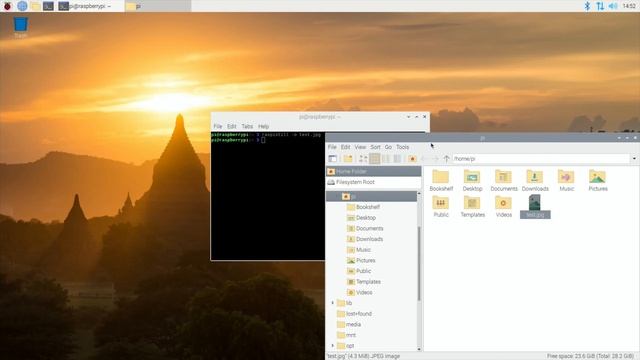The width and height of the screenshot is (640, 360).
Task: Select the Music folder icon in file pane
Action: [566, 180]
